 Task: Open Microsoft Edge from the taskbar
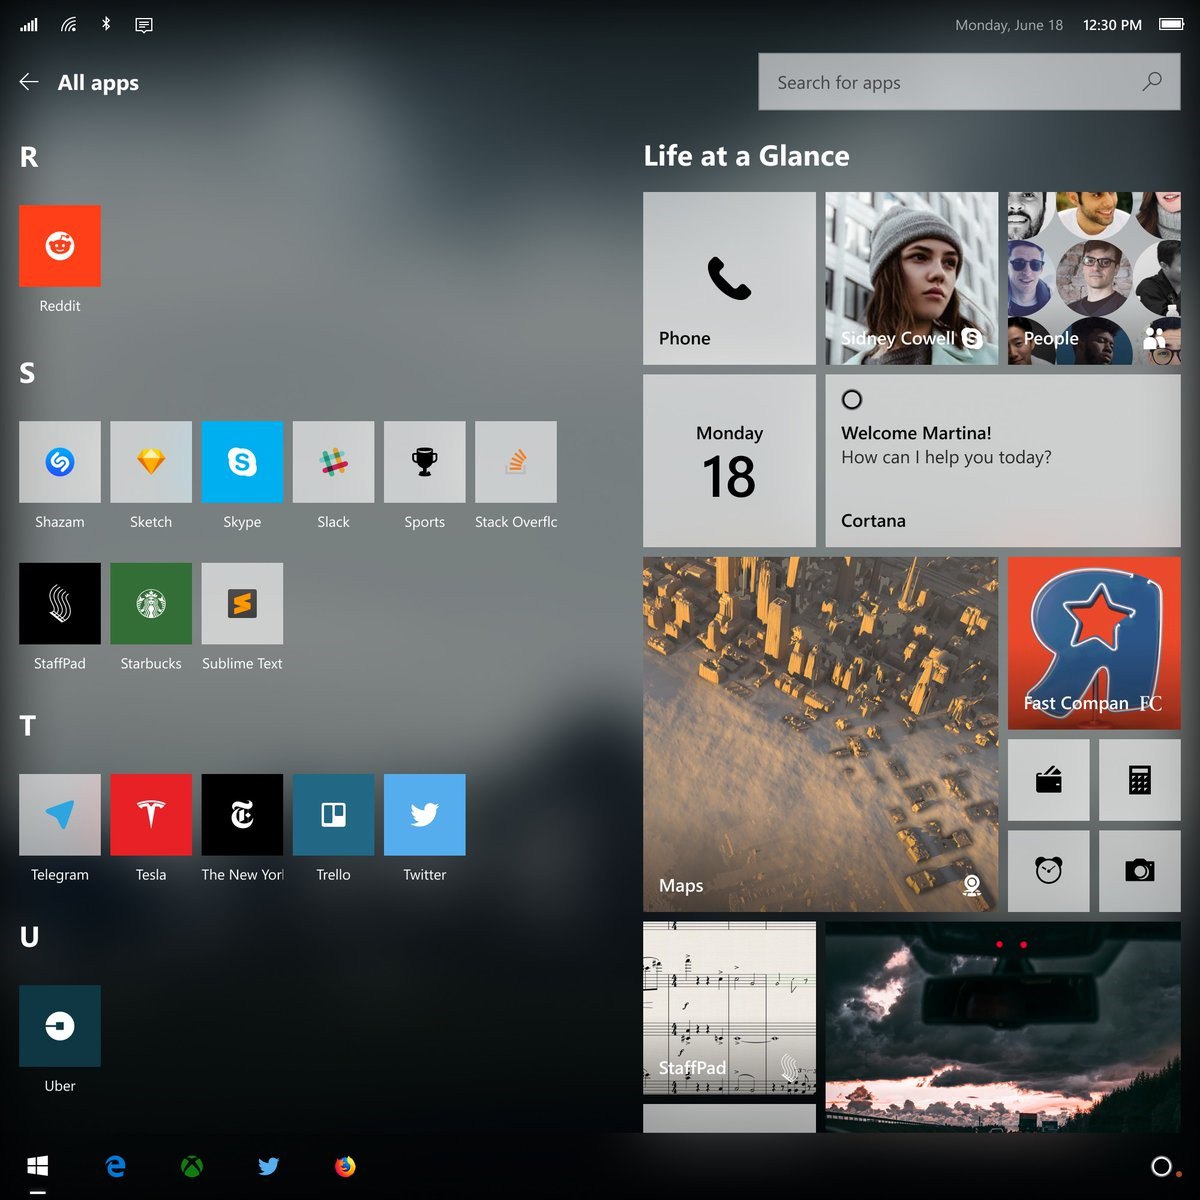pos(116,1166)
